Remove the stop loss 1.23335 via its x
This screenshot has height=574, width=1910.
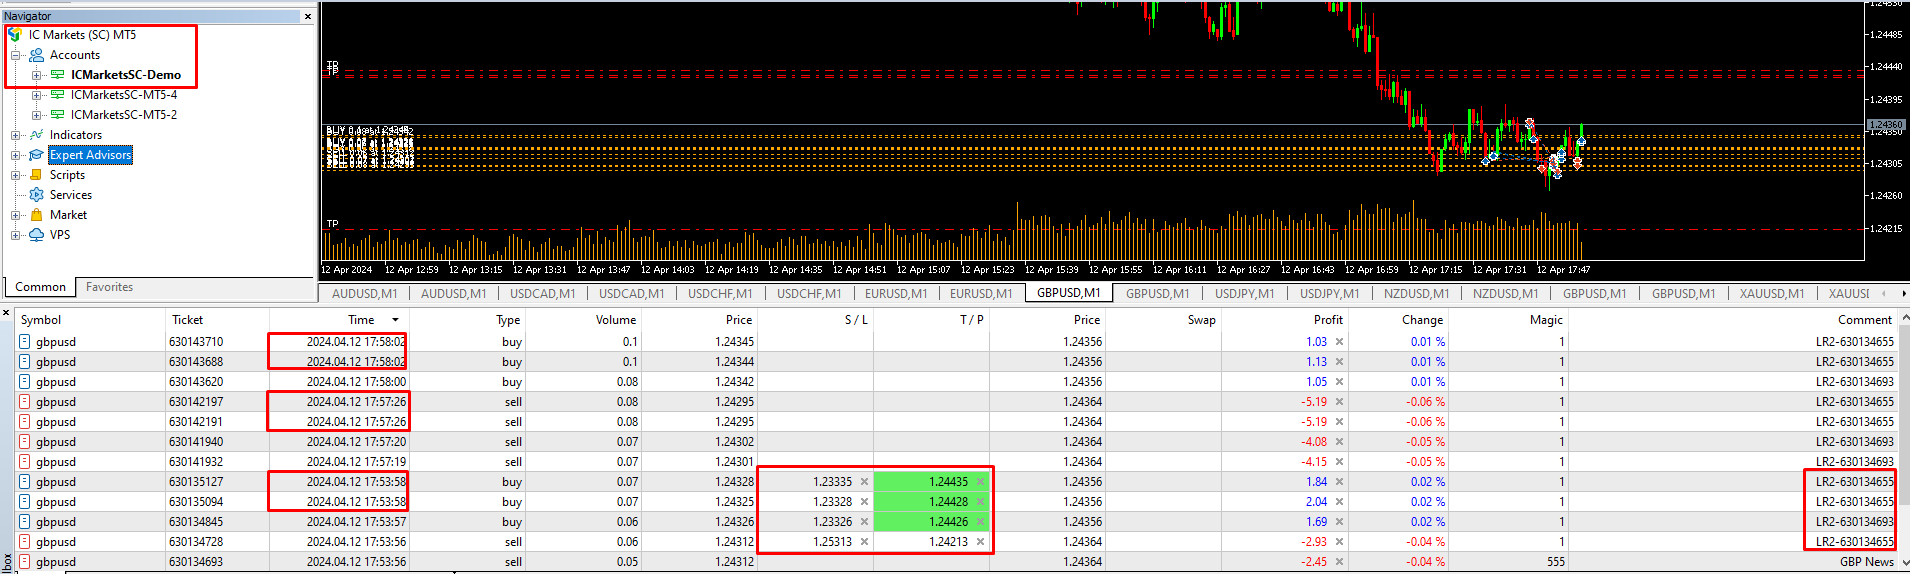pos(864,482)
